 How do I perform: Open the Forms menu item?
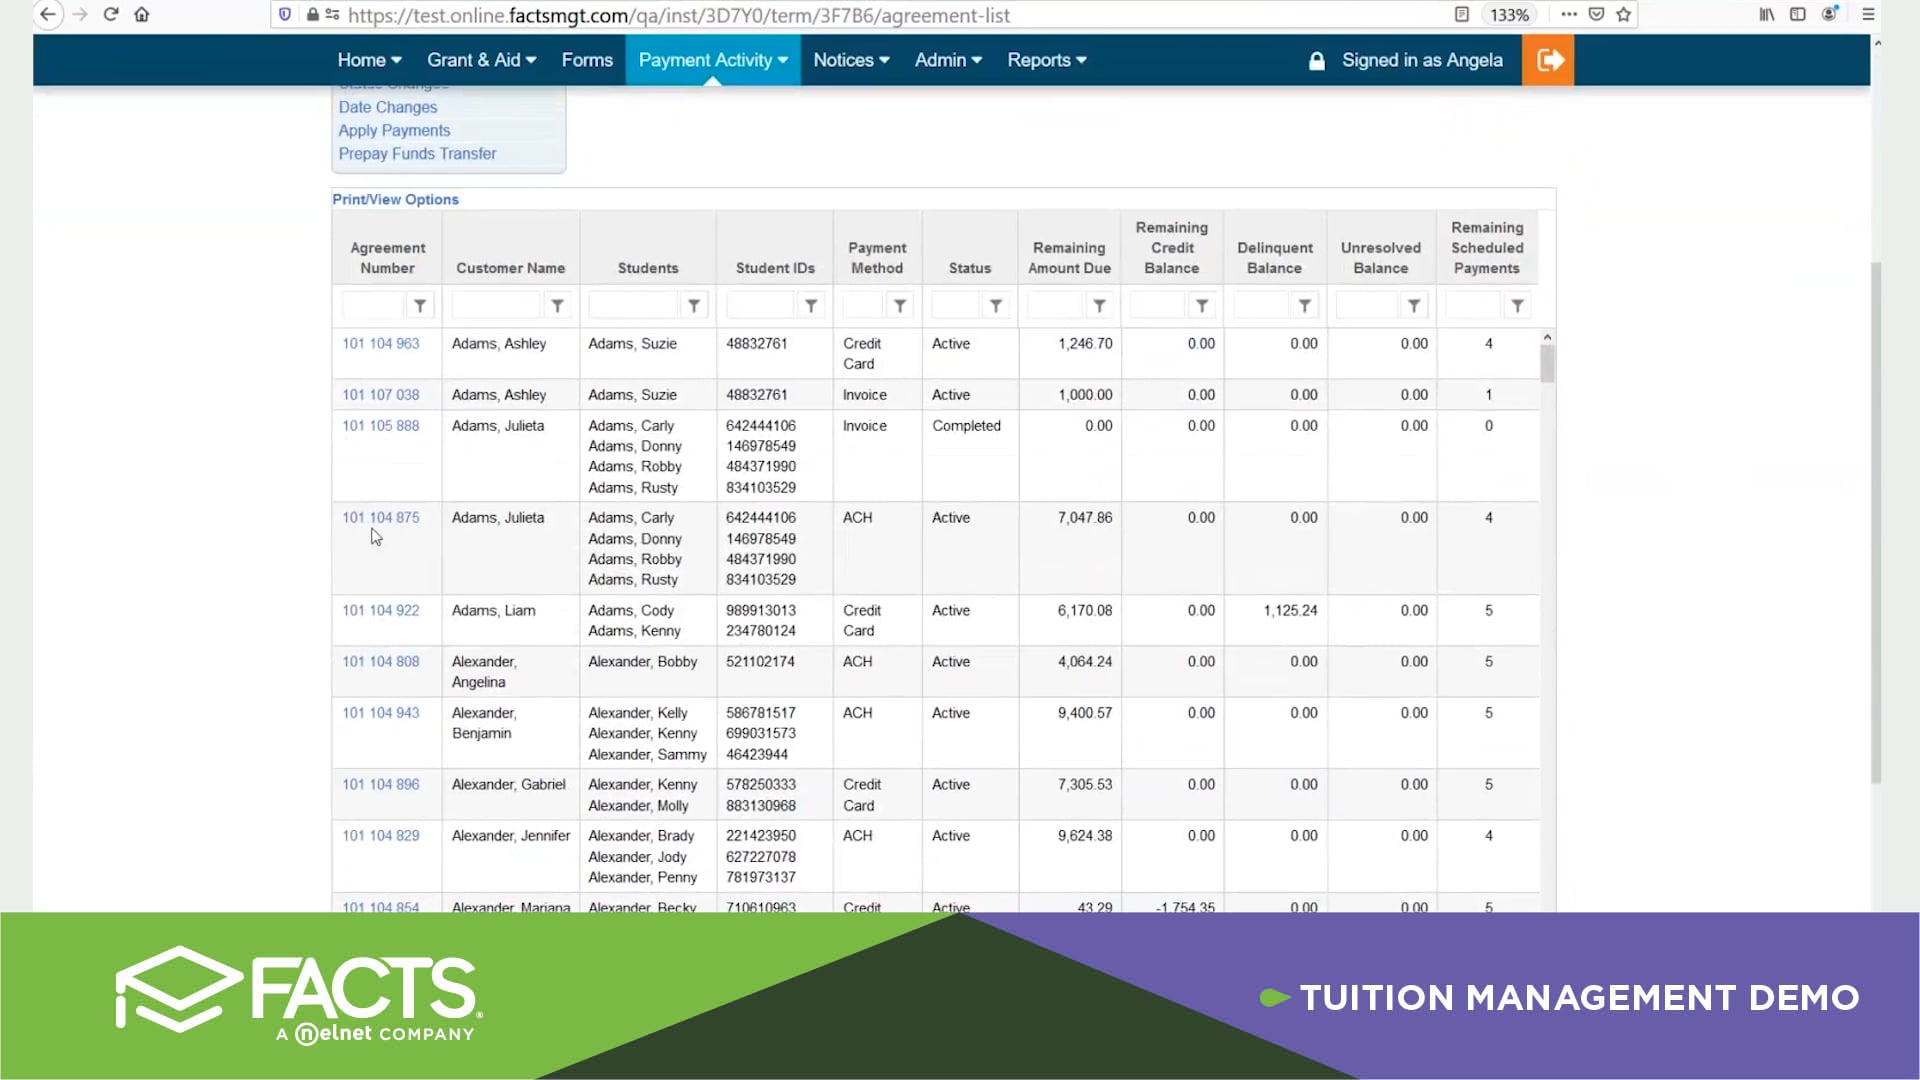tap(587, 60)
